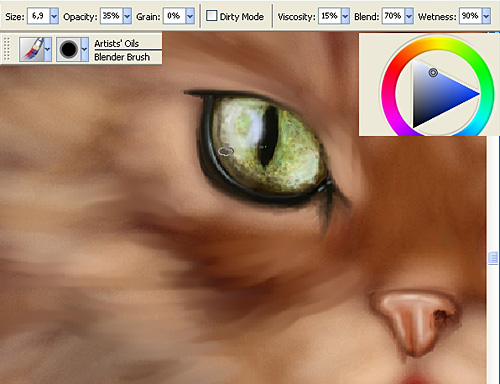Open the Opacity slider dropdown arrow

click(127, 16)
